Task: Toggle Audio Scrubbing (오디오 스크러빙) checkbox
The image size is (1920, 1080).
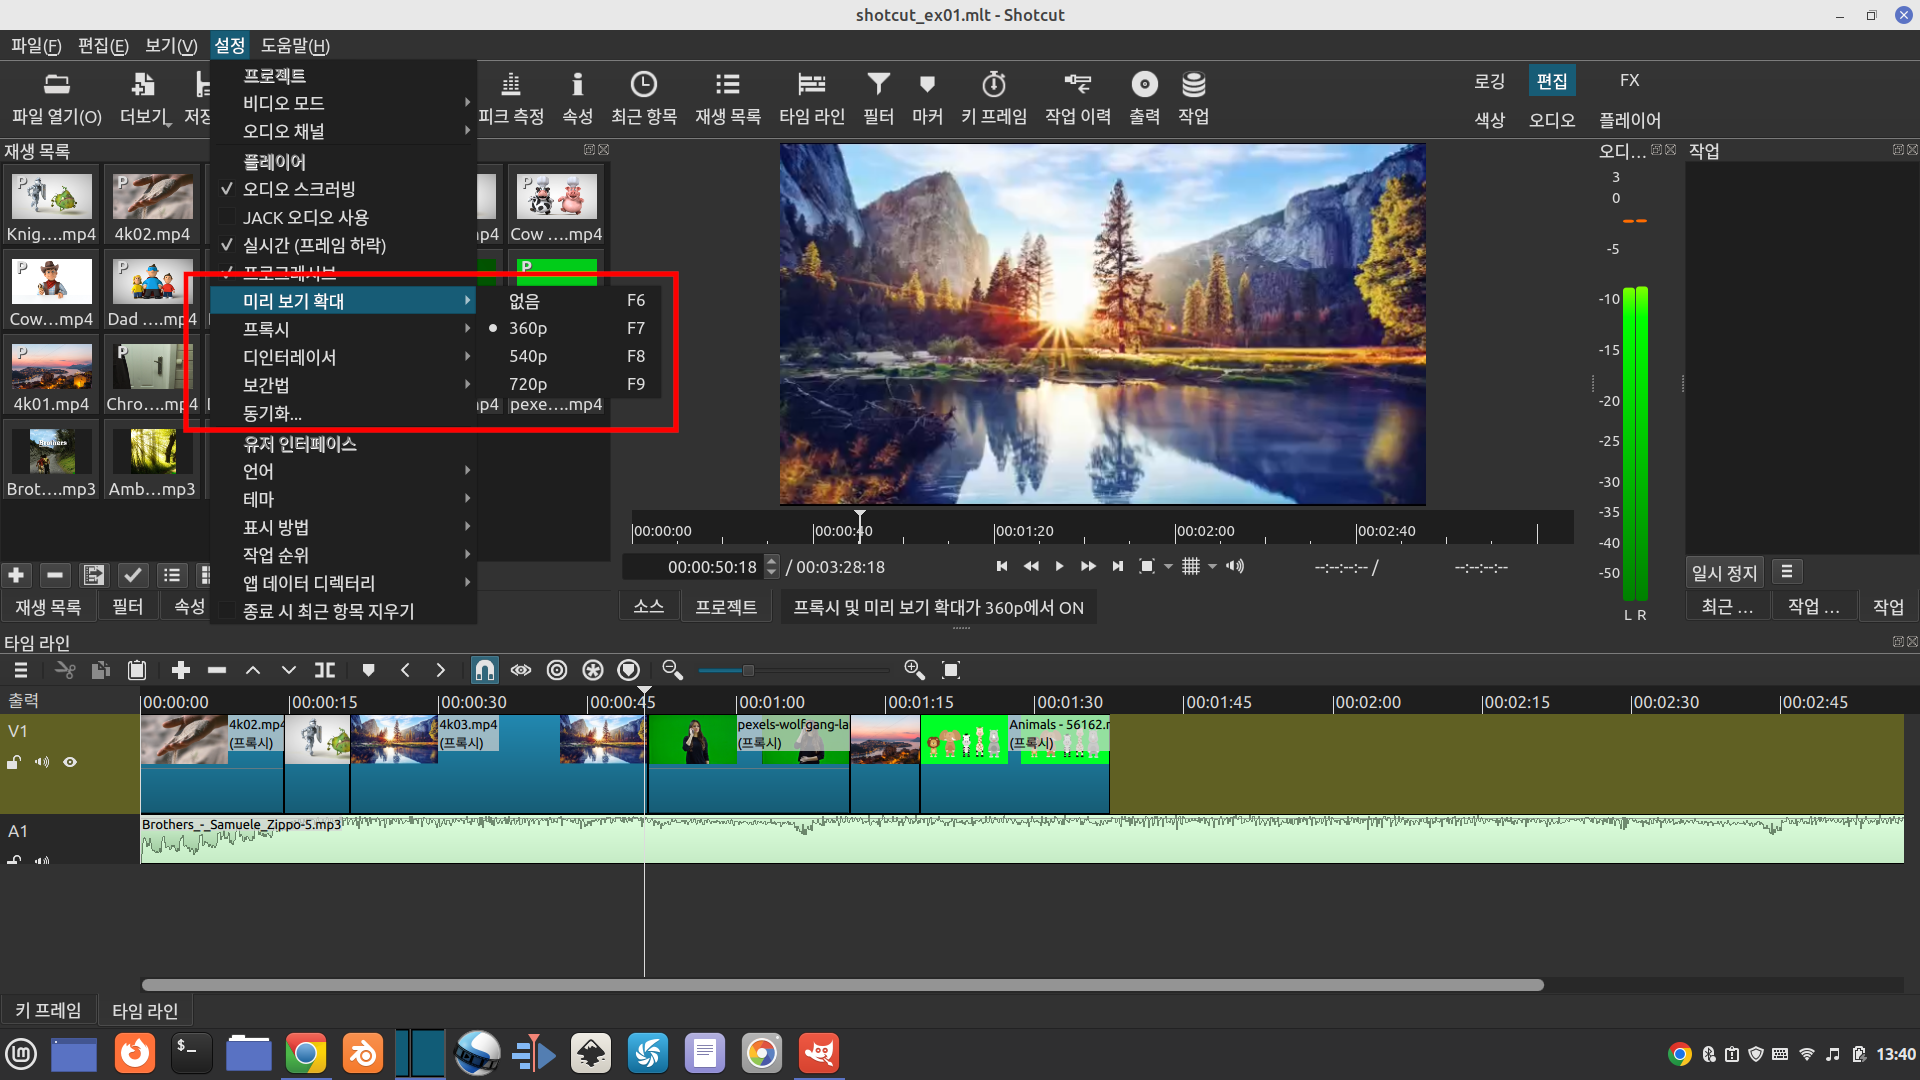Action: tap(300, 189)
